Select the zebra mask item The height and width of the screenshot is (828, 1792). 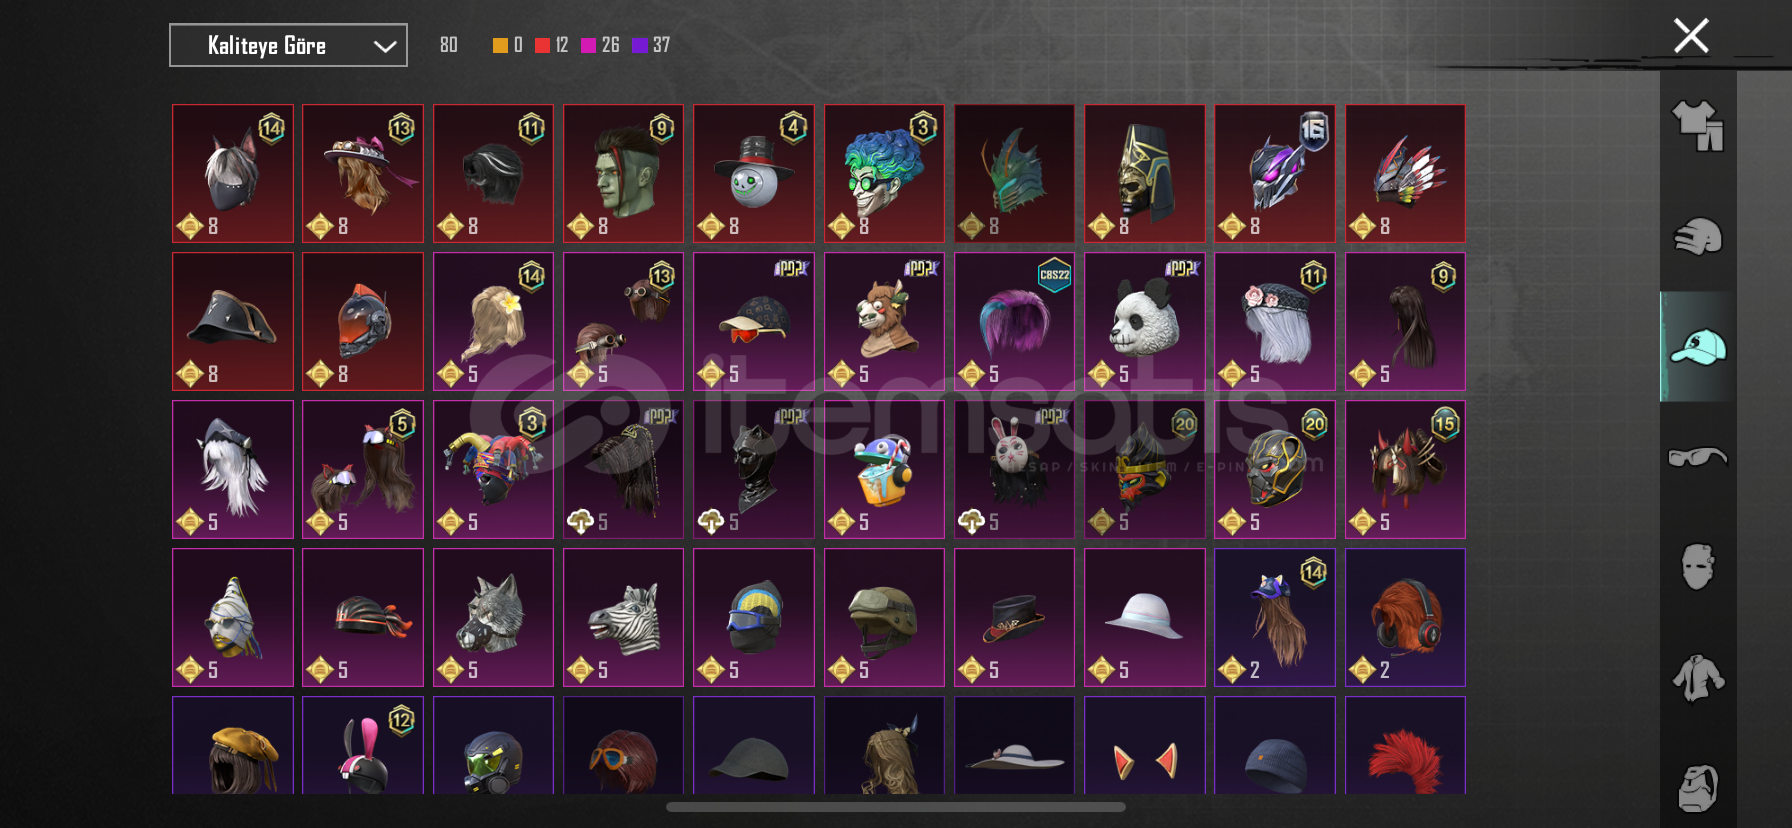[623, 617]
